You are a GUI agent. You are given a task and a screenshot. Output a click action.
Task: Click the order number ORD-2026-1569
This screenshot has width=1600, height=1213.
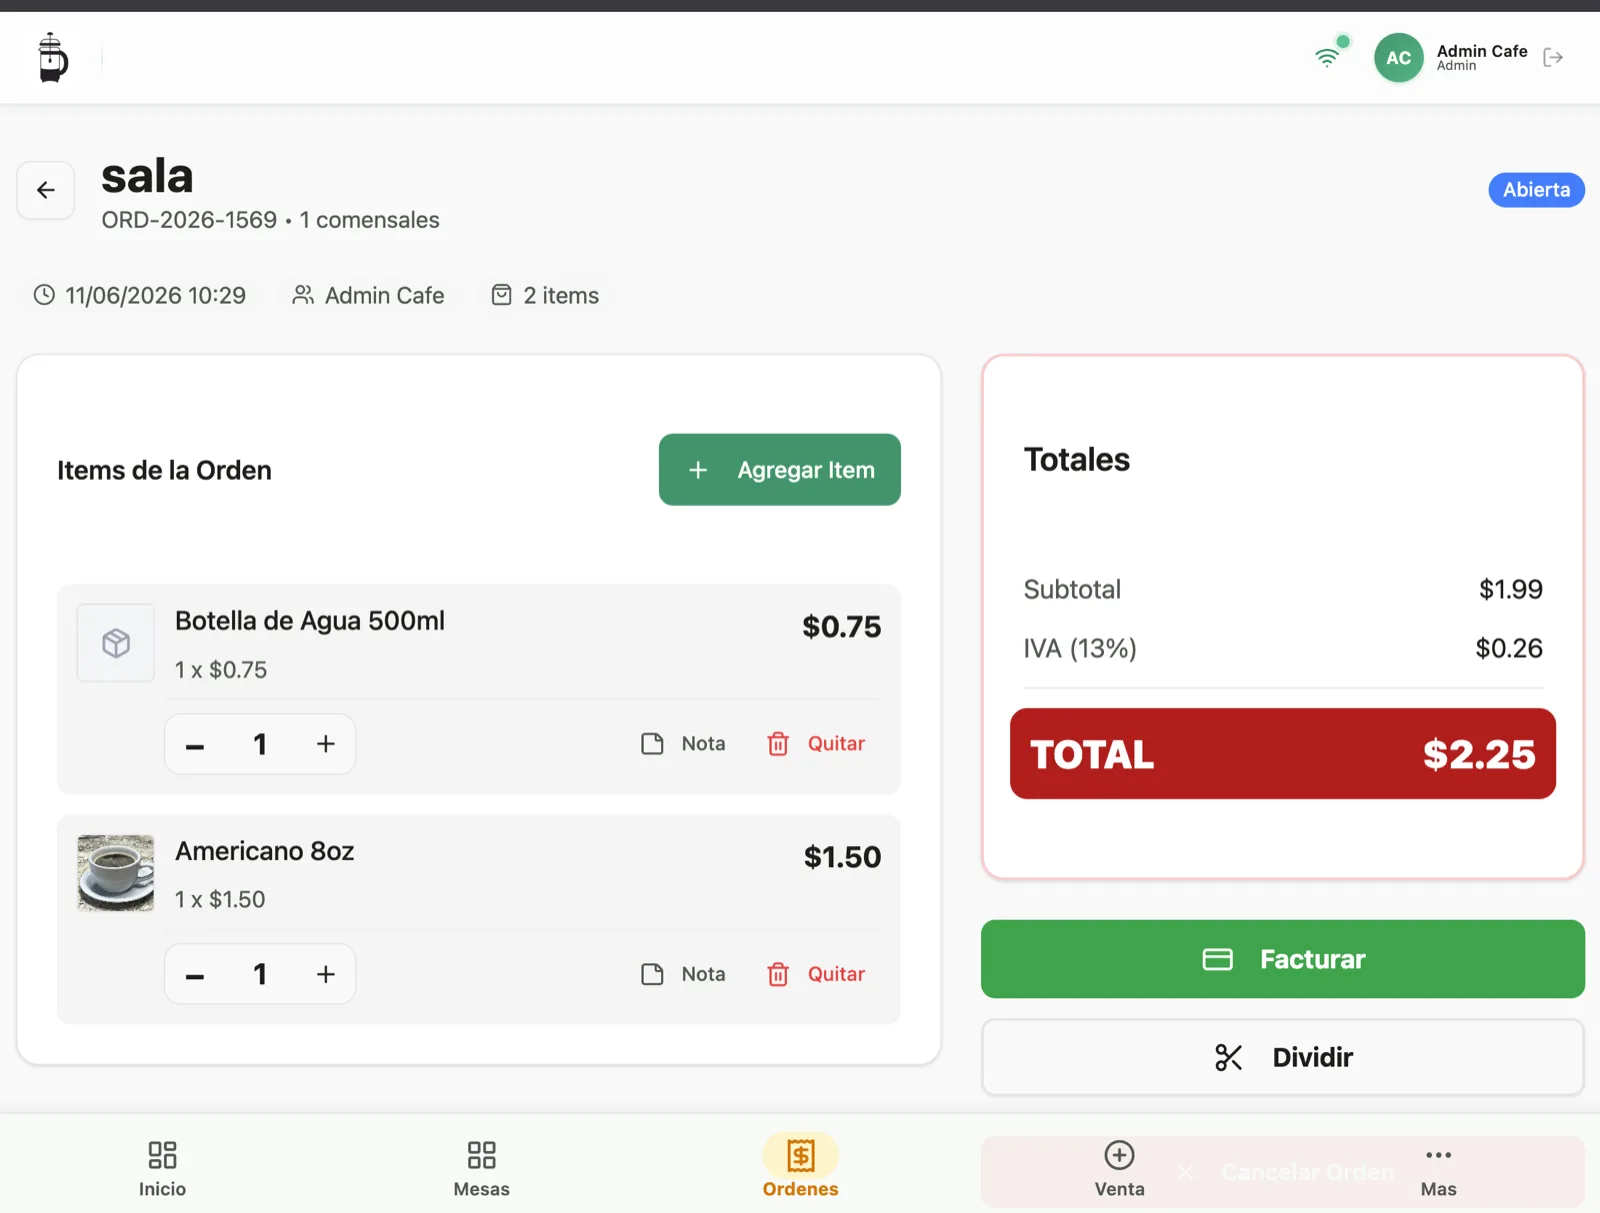tap(189, 220)
